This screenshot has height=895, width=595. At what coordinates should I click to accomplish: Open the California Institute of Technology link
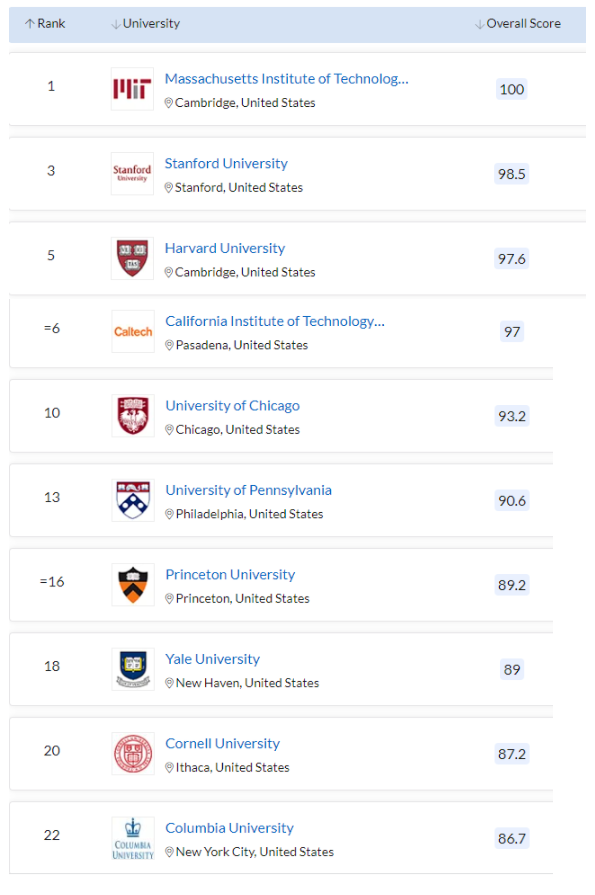(275, 321)
